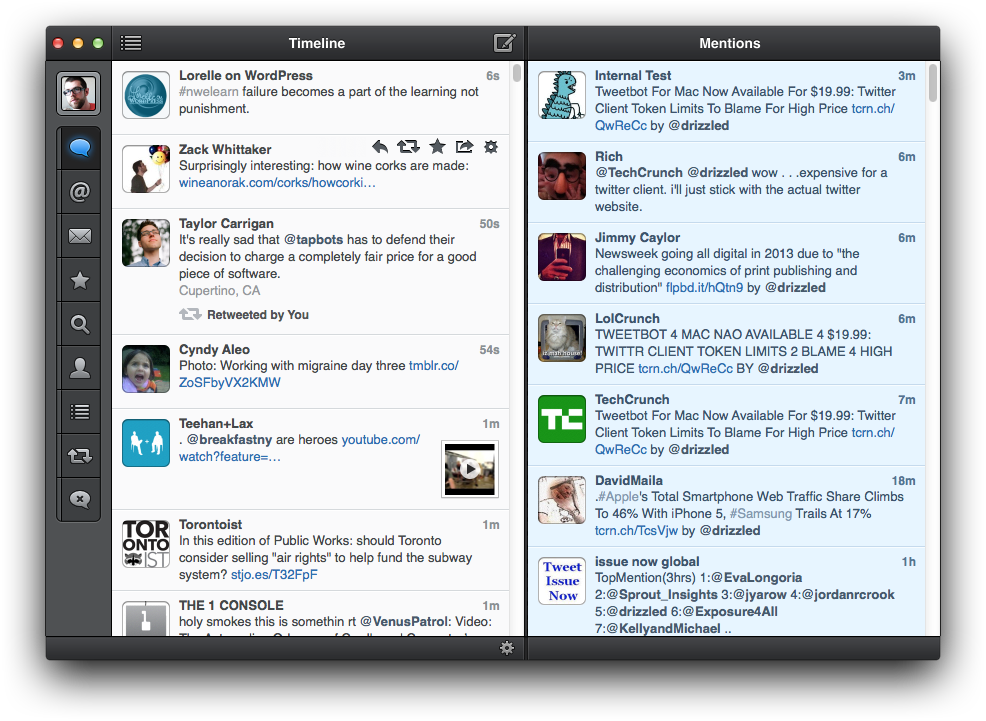Click Rich's avatar in Mentions
The image size is (986, 721).
click(x=562, y=176)
